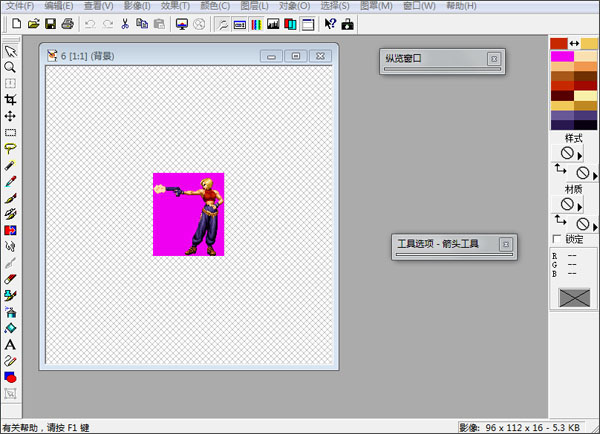This screenshot has width=600, height=434.
Task: Select the Magic Wand tool
Action: pyautogui.click(x=10, y=165)
